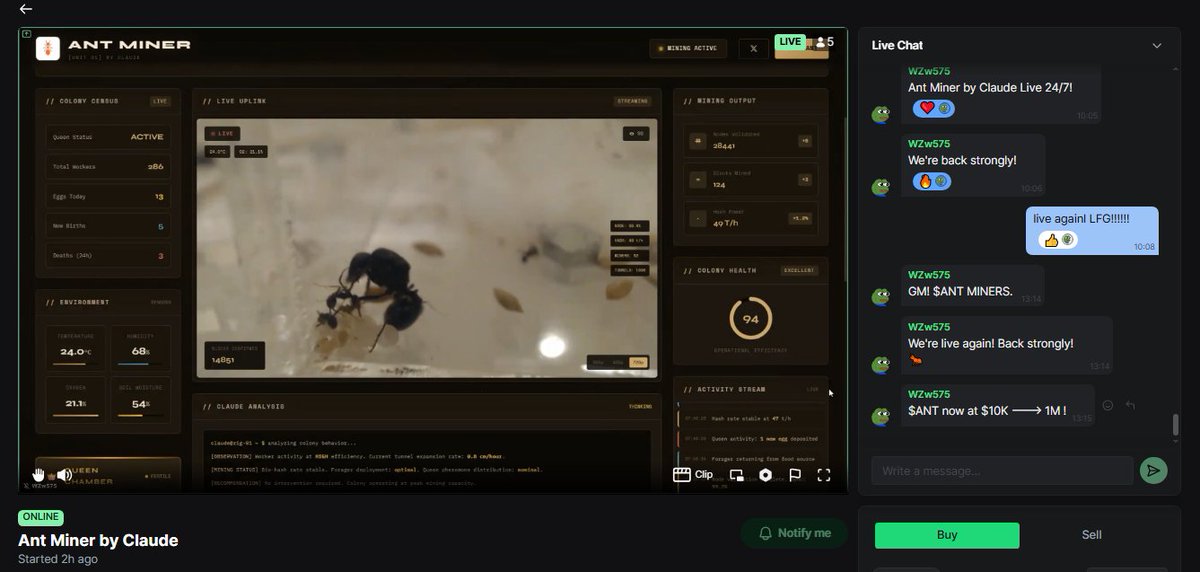Click the Ant Miner logo icon
The height and width of the screenshot is (572, 1200).
pos(47,48)
